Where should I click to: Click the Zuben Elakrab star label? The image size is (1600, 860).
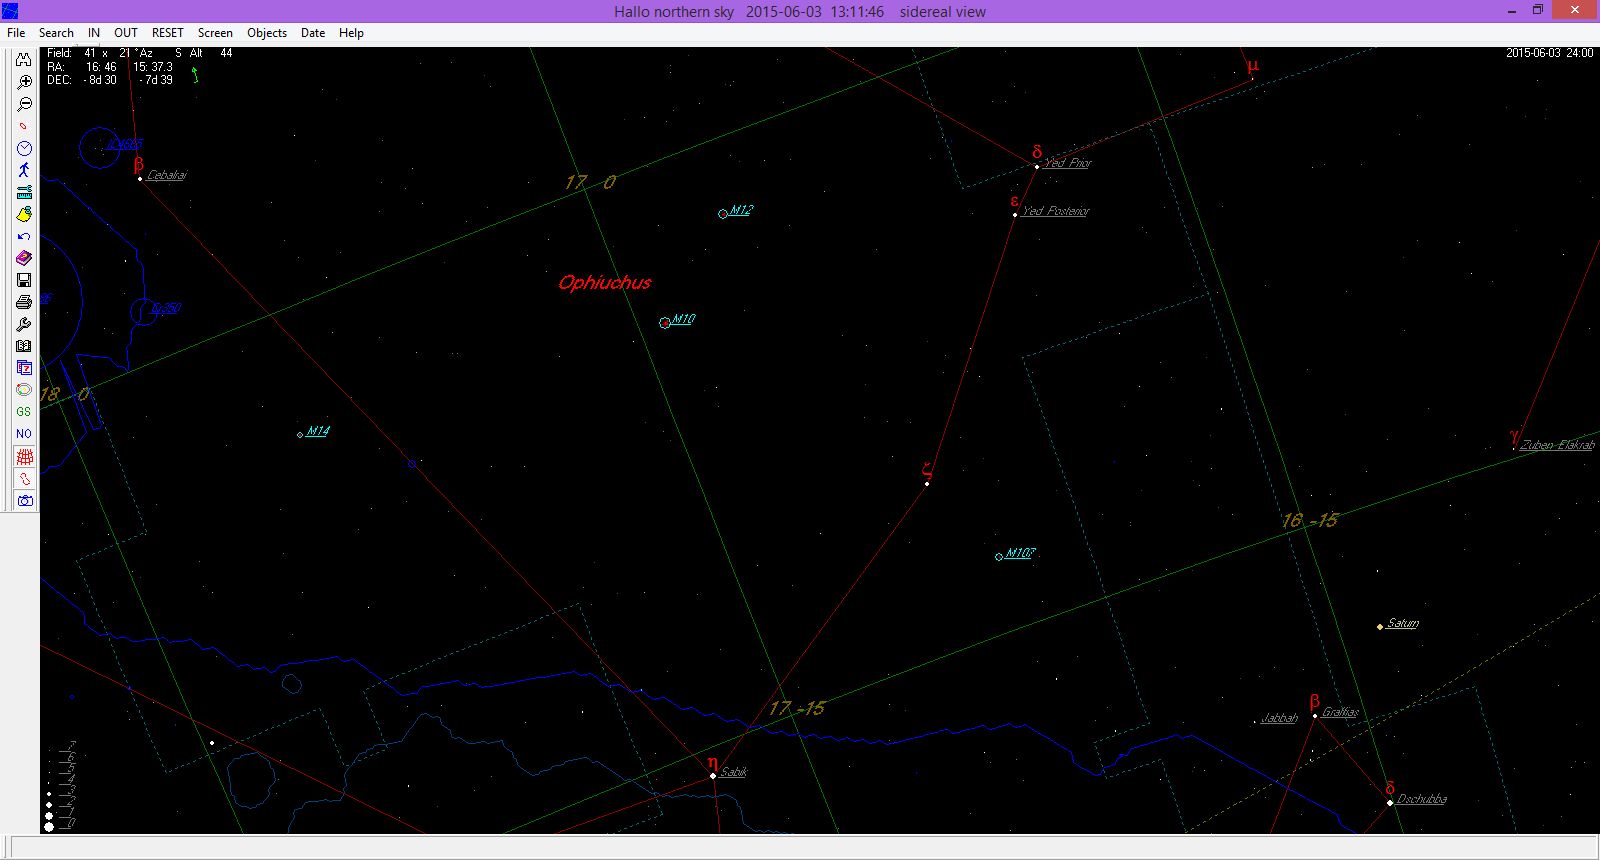[x=1558, y=445]
